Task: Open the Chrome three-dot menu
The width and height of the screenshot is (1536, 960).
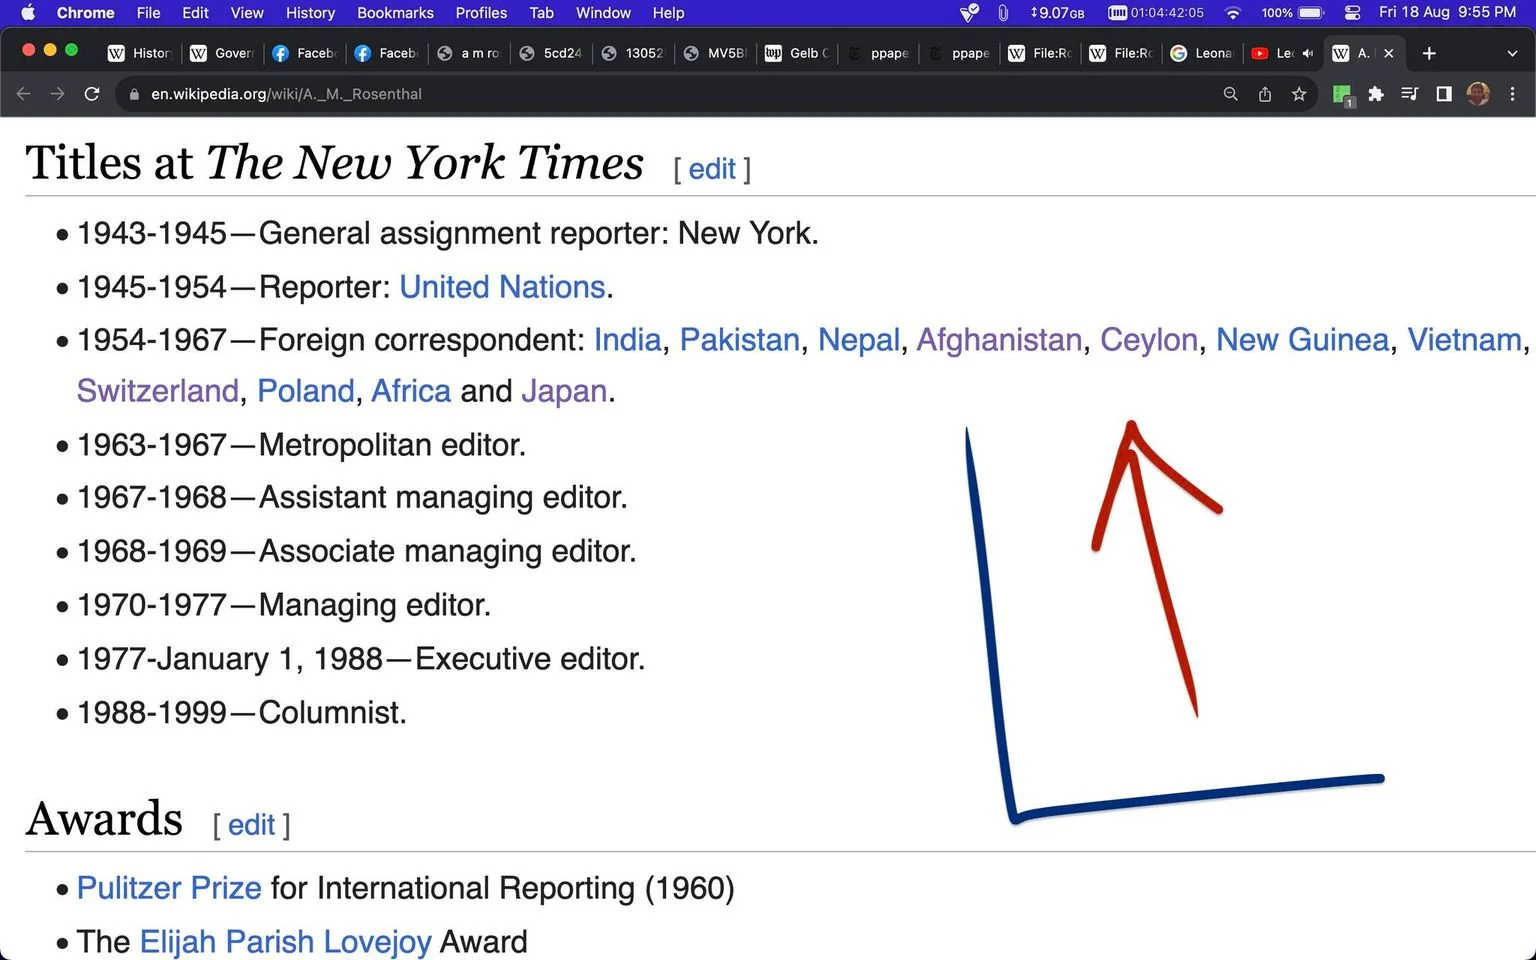Action: click(1512, 94)
